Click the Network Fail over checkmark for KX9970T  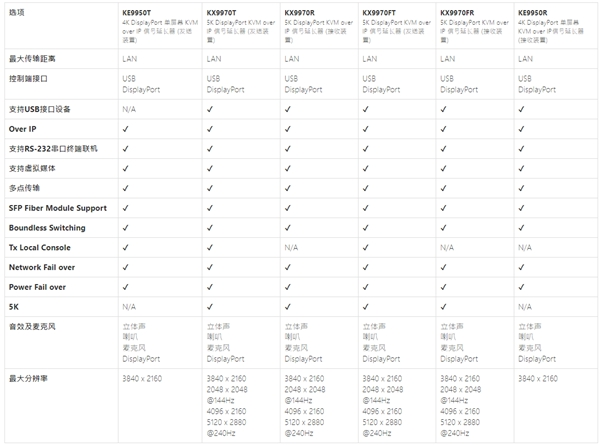210,267
